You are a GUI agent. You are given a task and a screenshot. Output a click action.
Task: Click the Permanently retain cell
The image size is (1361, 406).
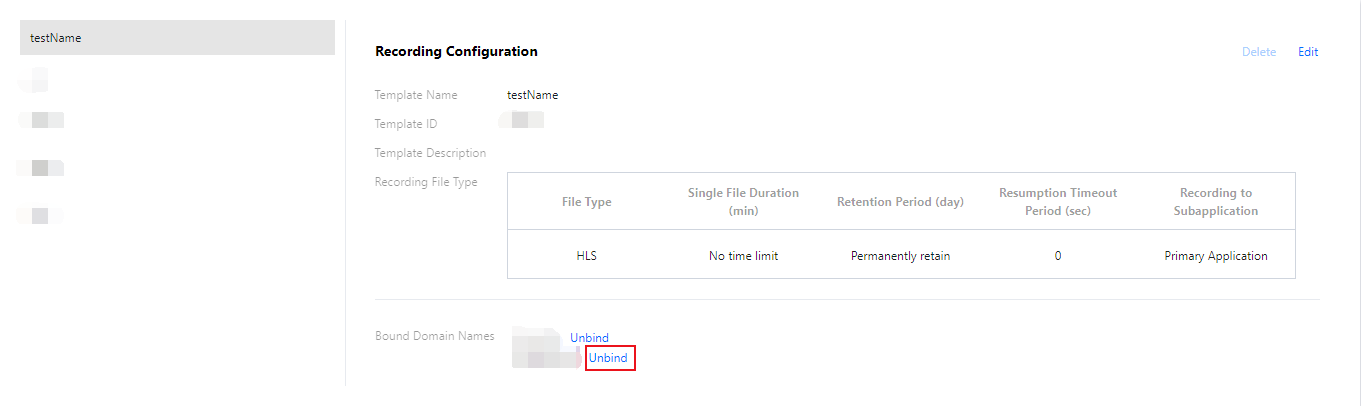pos(900,256)
